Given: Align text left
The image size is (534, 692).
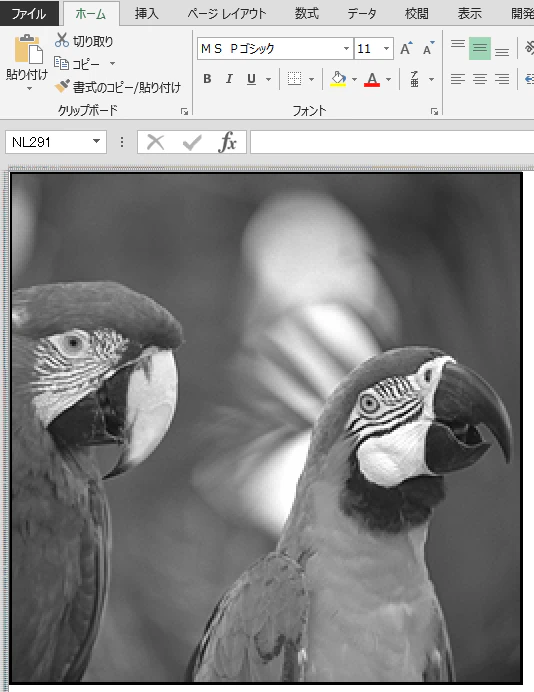Looking at the screenshot, I should coord(458,79).
